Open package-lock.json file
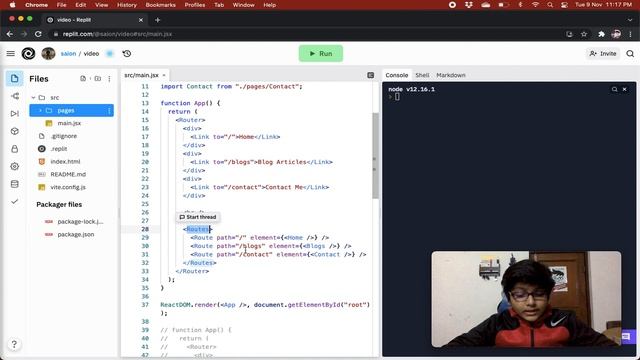The height and width of the screenshot is (360, 640). [x=80, y=221]
